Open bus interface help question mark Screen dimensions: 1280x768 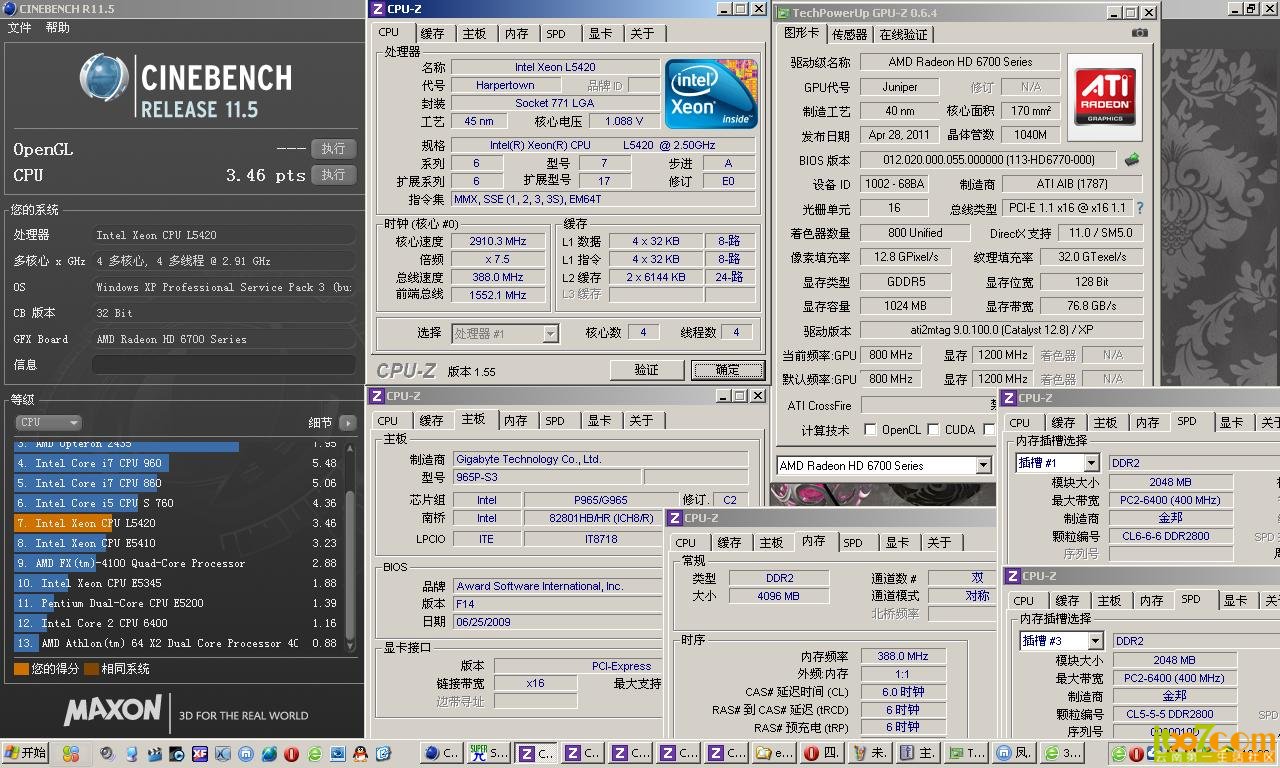point(1139,208)
